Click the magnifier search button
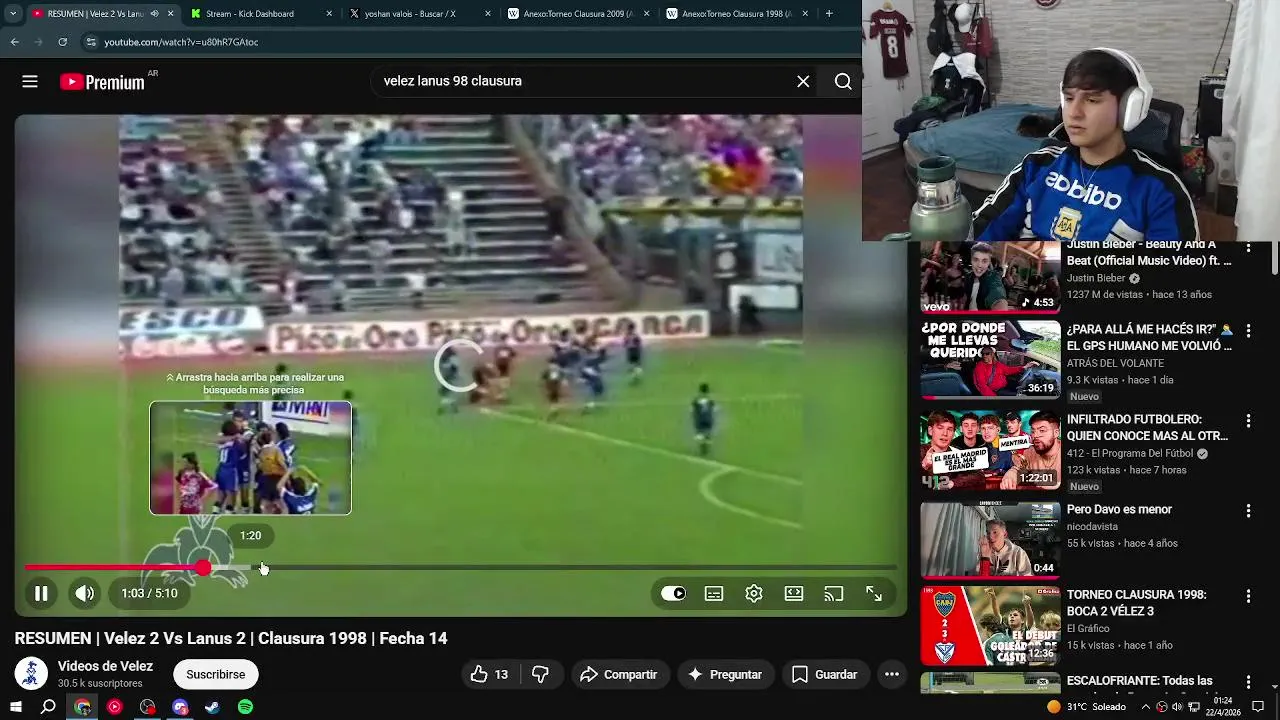The image size is (1280, 720). pos(843,82)
